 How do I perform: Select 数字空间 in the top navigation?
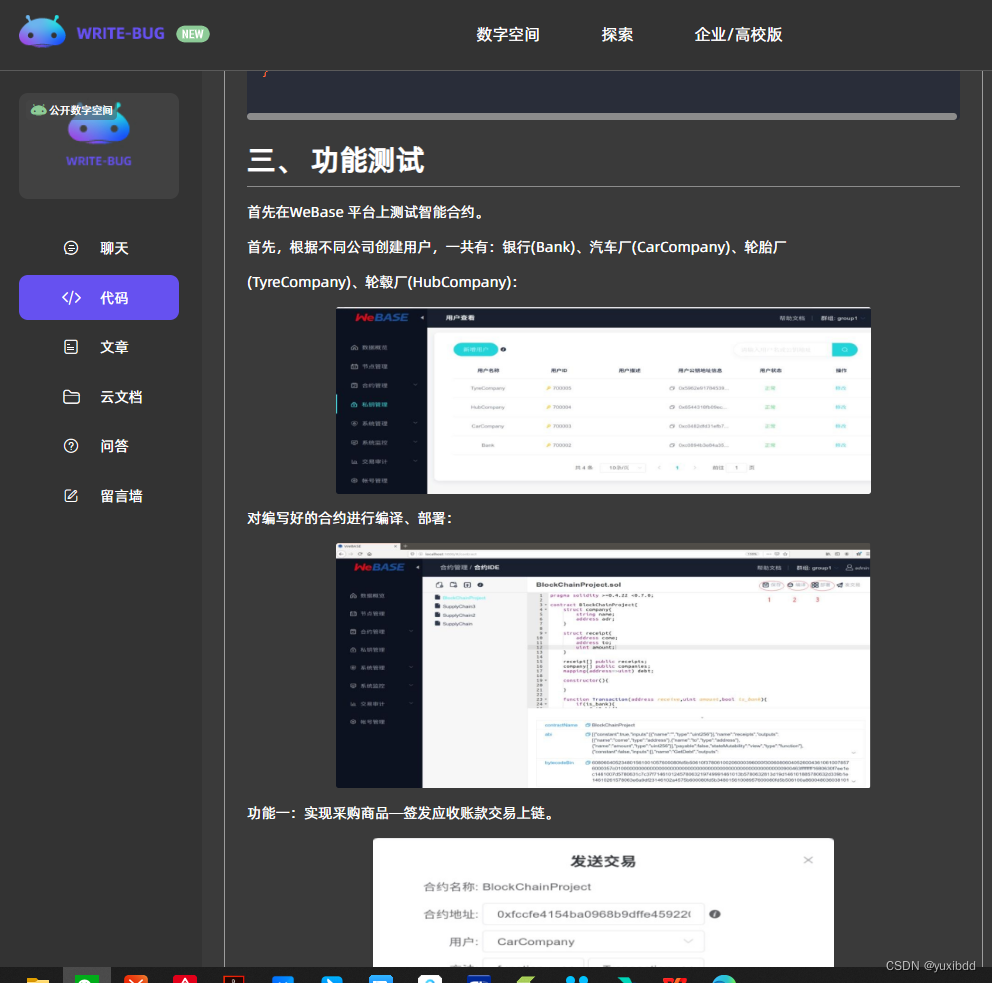pyautogui.click(x=507, y=34)
